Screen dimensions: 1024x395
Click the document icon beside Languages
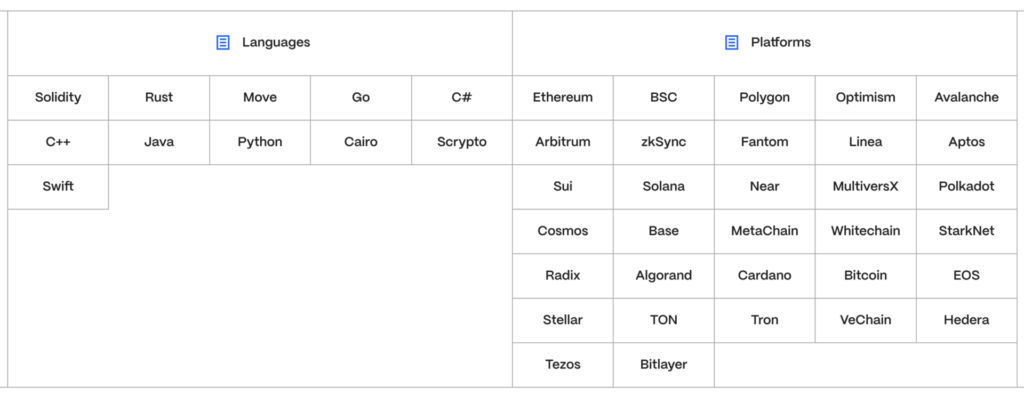[x=223, y=42]
